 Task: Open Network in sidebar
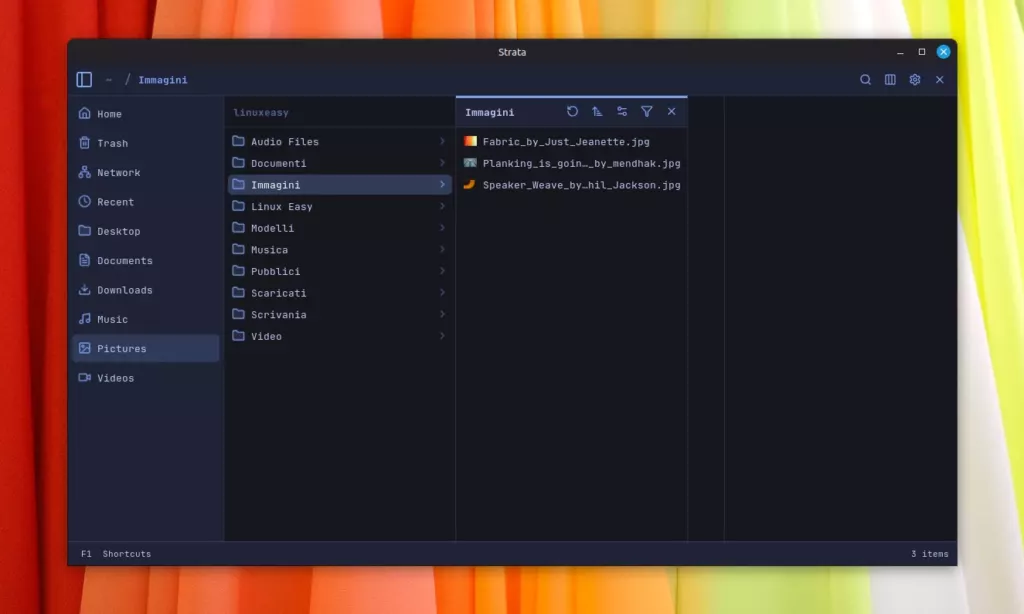(x=146, y=172)
